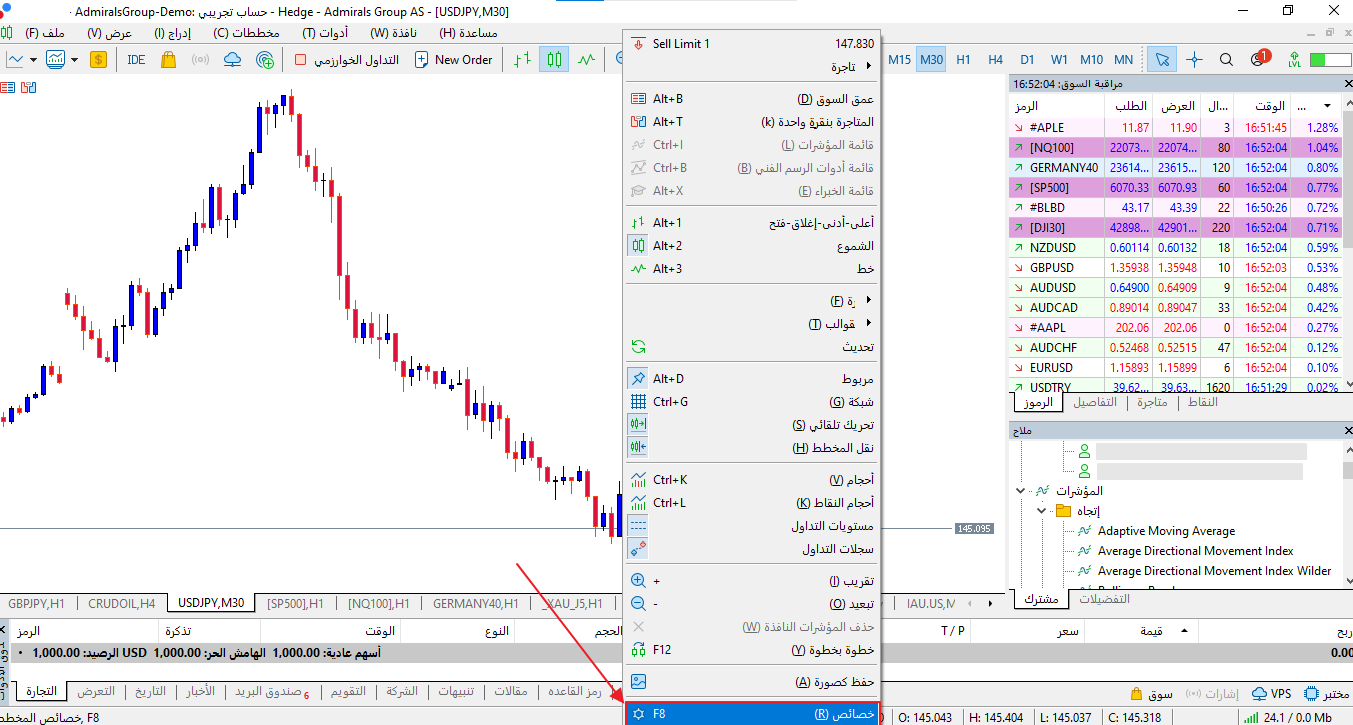Choose Properties (خصائص) F8 menu item
1353x725 pixels.
point(751,714)
